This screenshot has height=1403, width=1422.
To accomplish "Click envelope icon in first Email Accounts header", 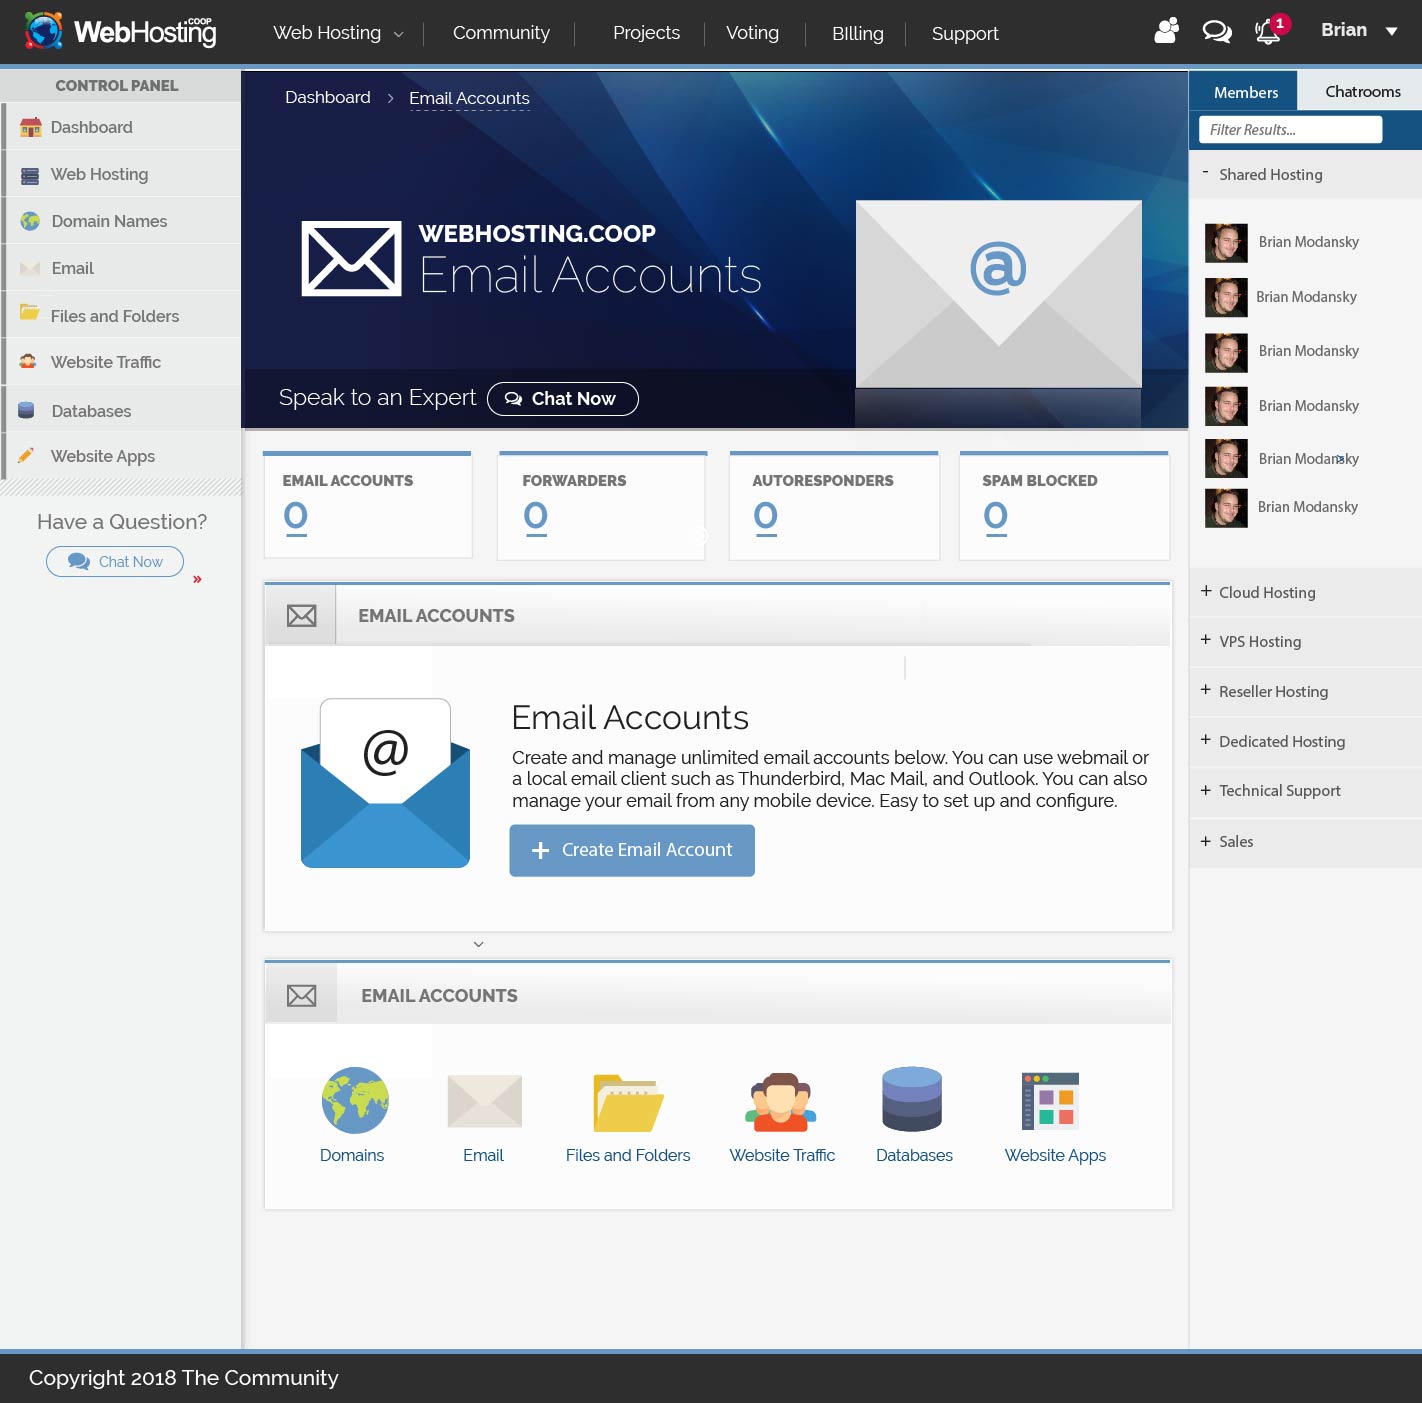I will [301, 616].
